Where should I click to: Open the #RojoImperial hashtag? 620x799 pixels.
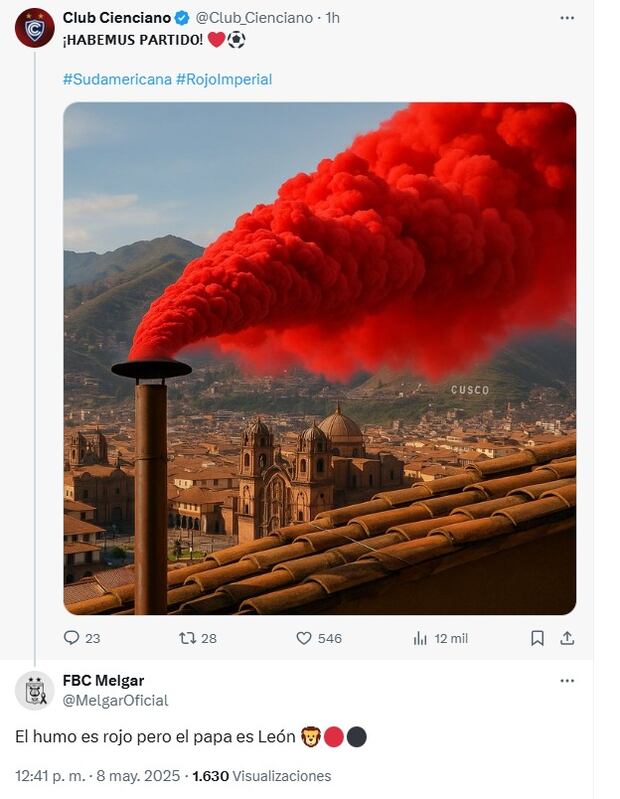(x=223, y=79)
